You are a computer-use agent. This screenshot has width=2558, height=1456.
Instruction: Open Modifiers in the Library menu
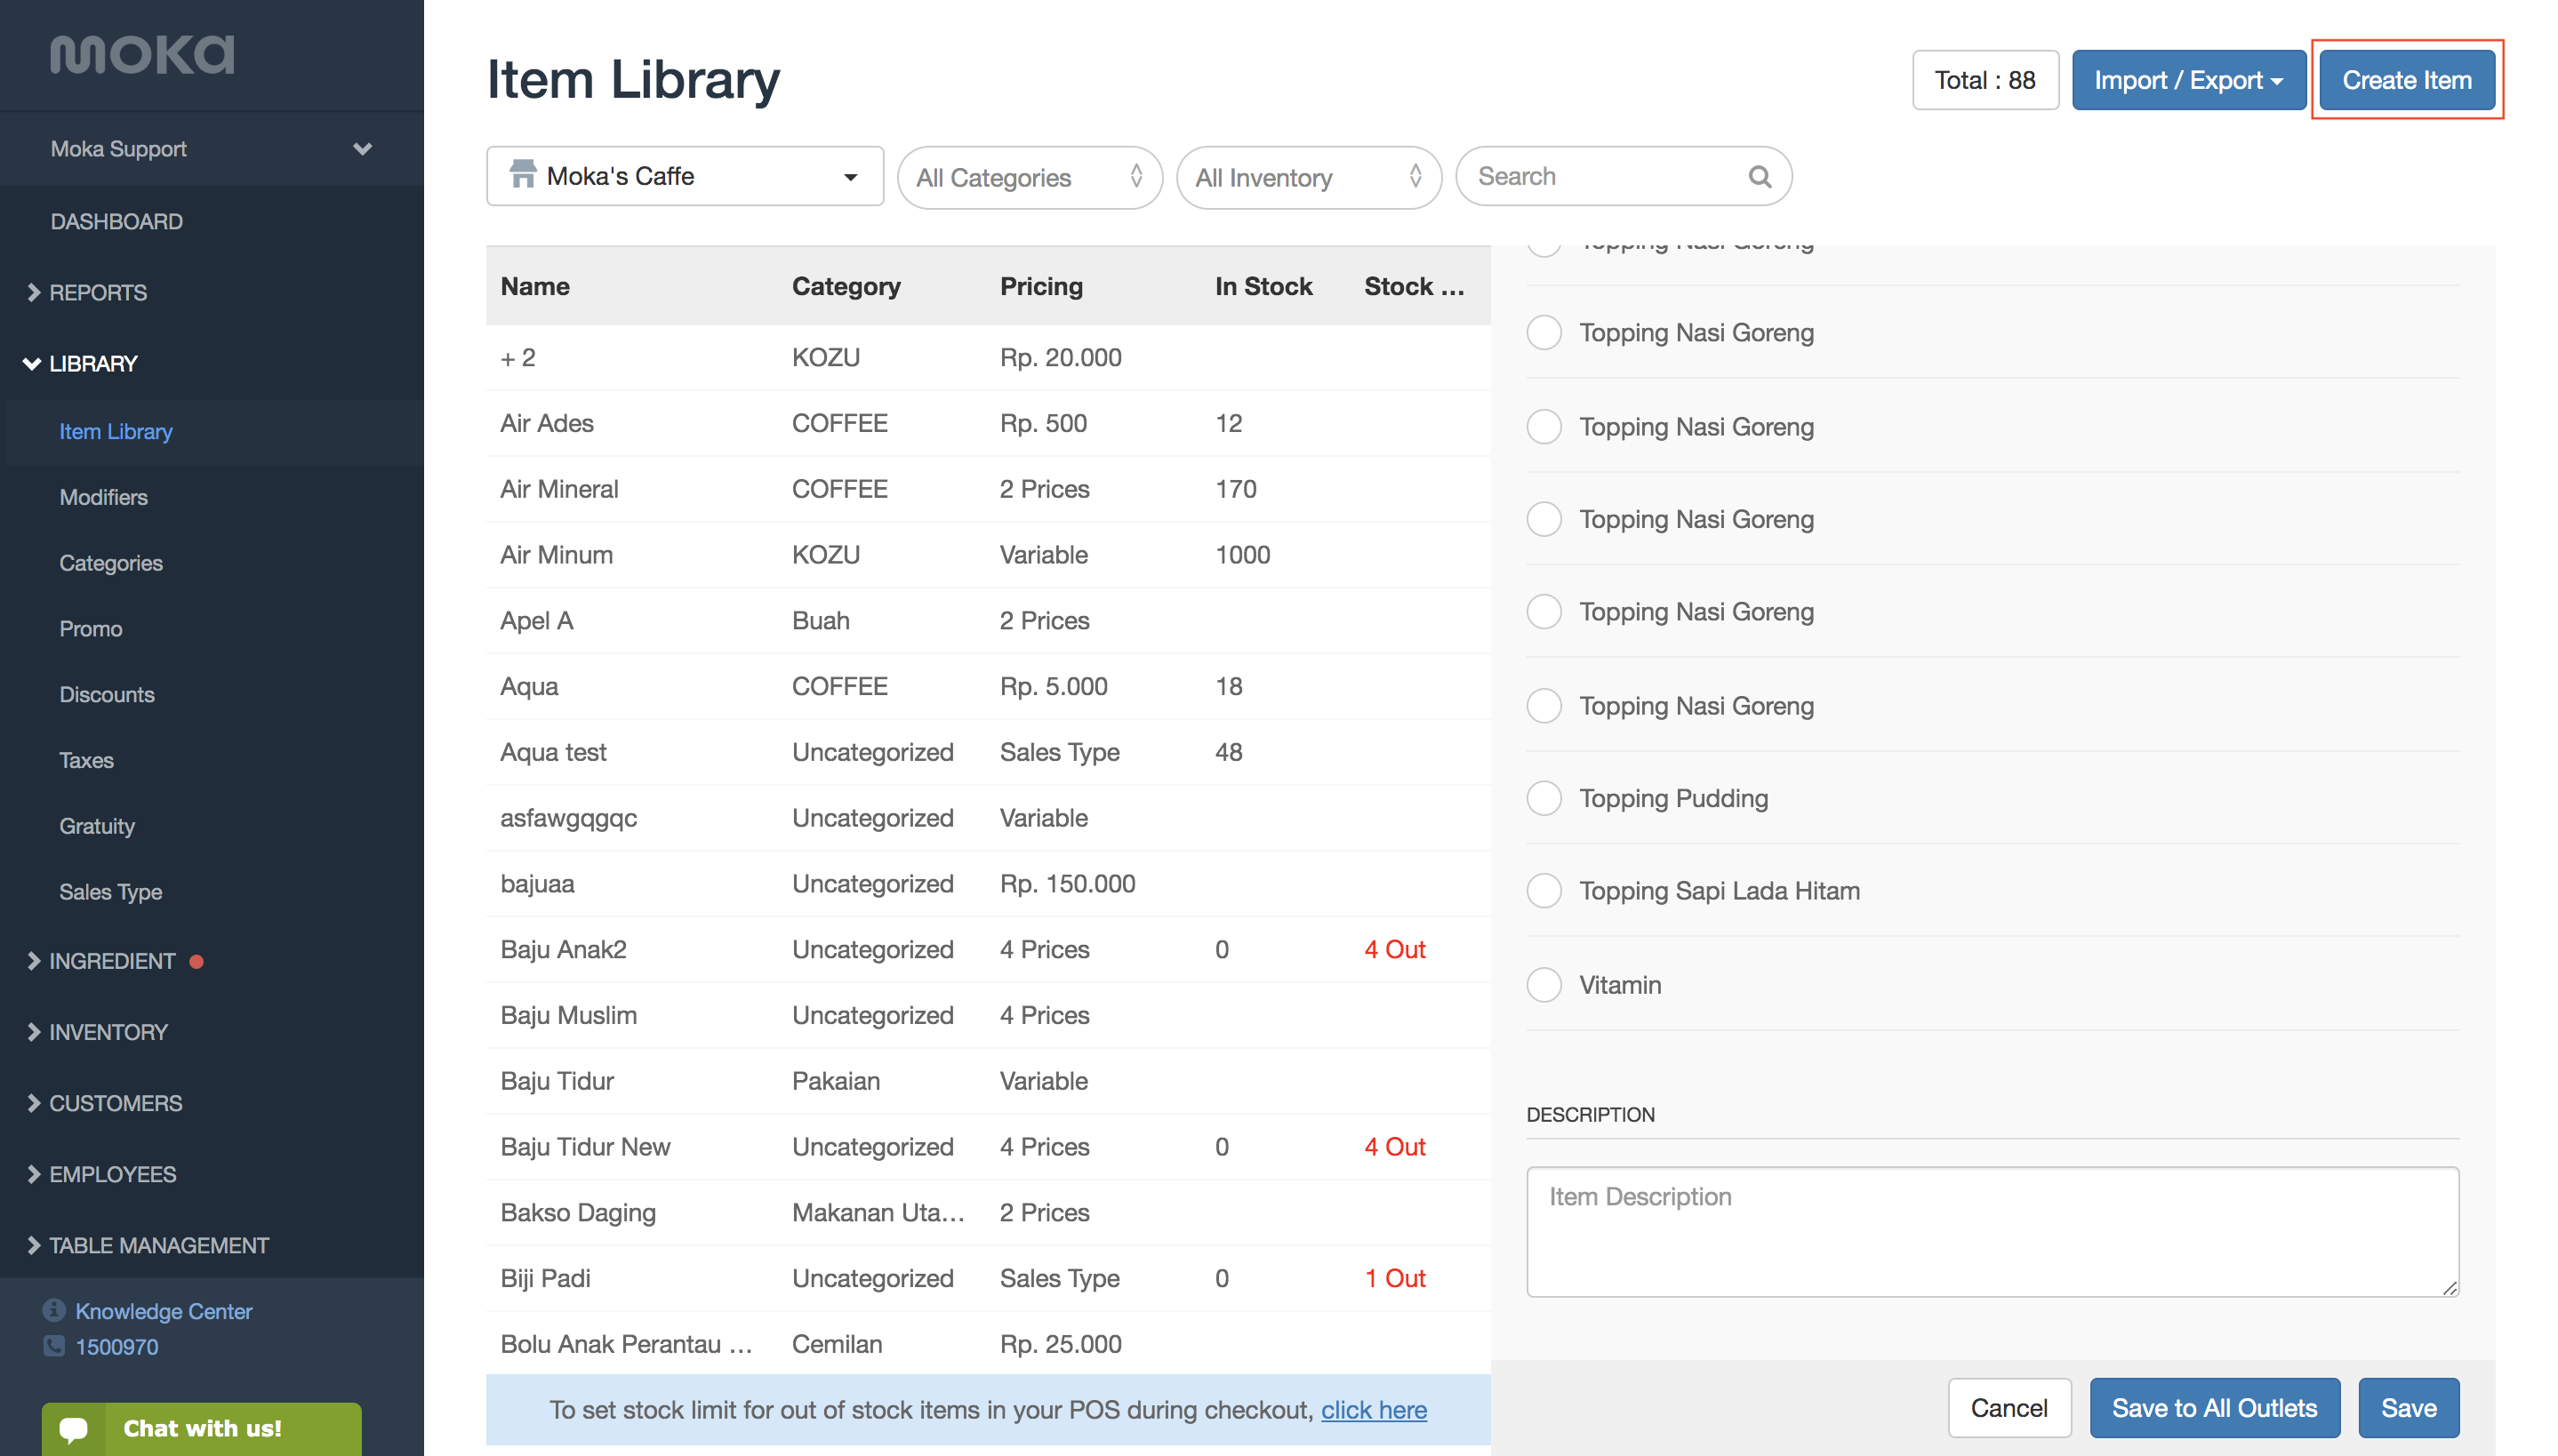click(x=103, y=497)
